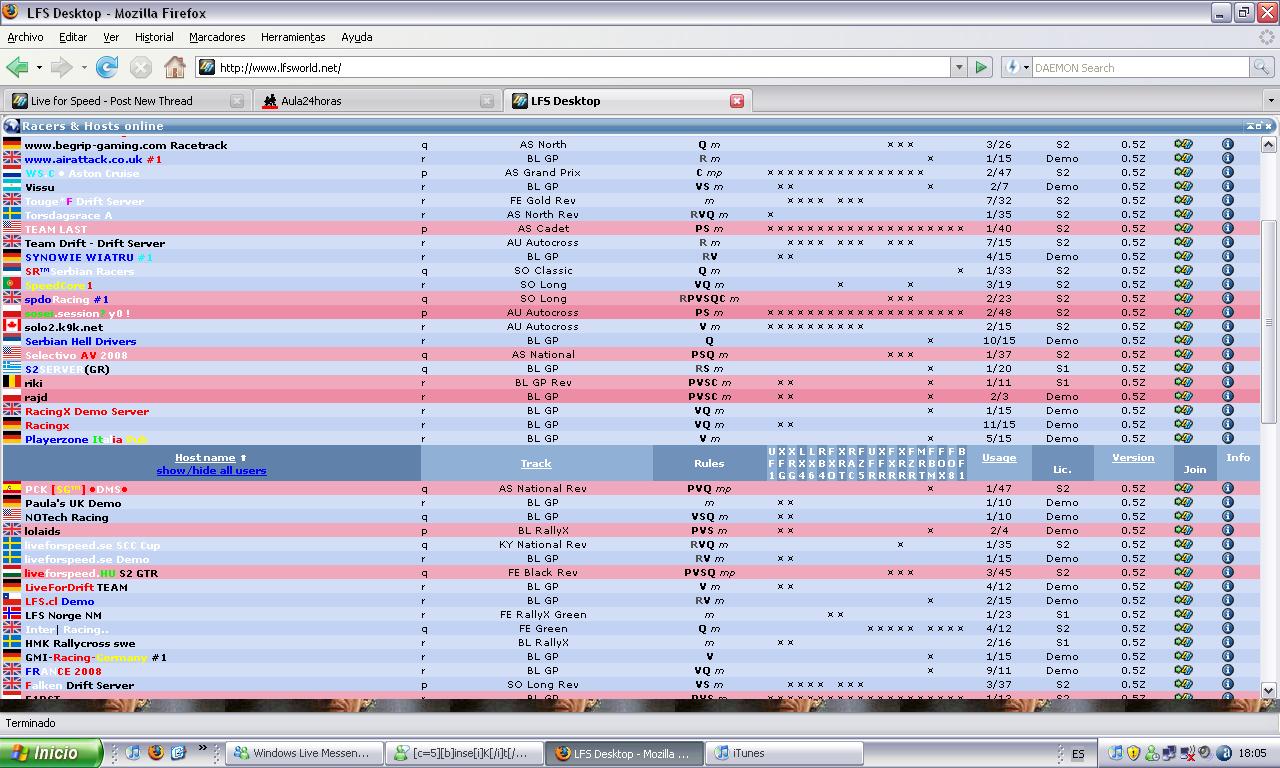The width and height of the screenshot is (1280, 768).
Task: Open the Firefox home page icon
Action: (175, 67)
